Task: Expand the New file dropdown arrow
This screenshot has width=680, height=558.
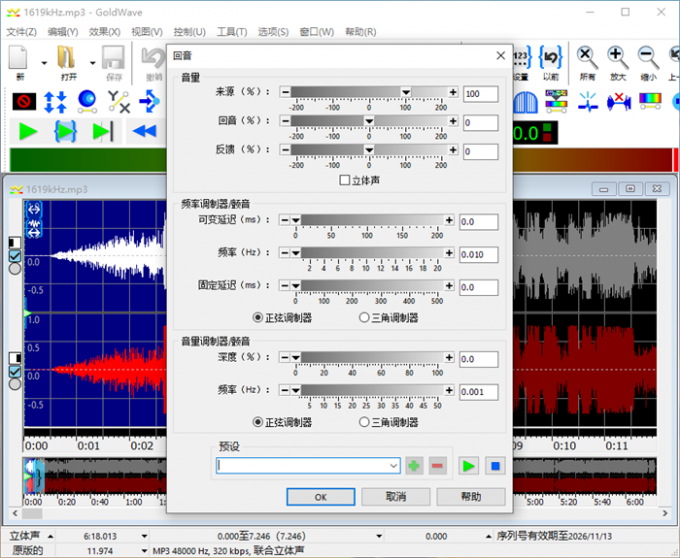Action: [44, 63]
